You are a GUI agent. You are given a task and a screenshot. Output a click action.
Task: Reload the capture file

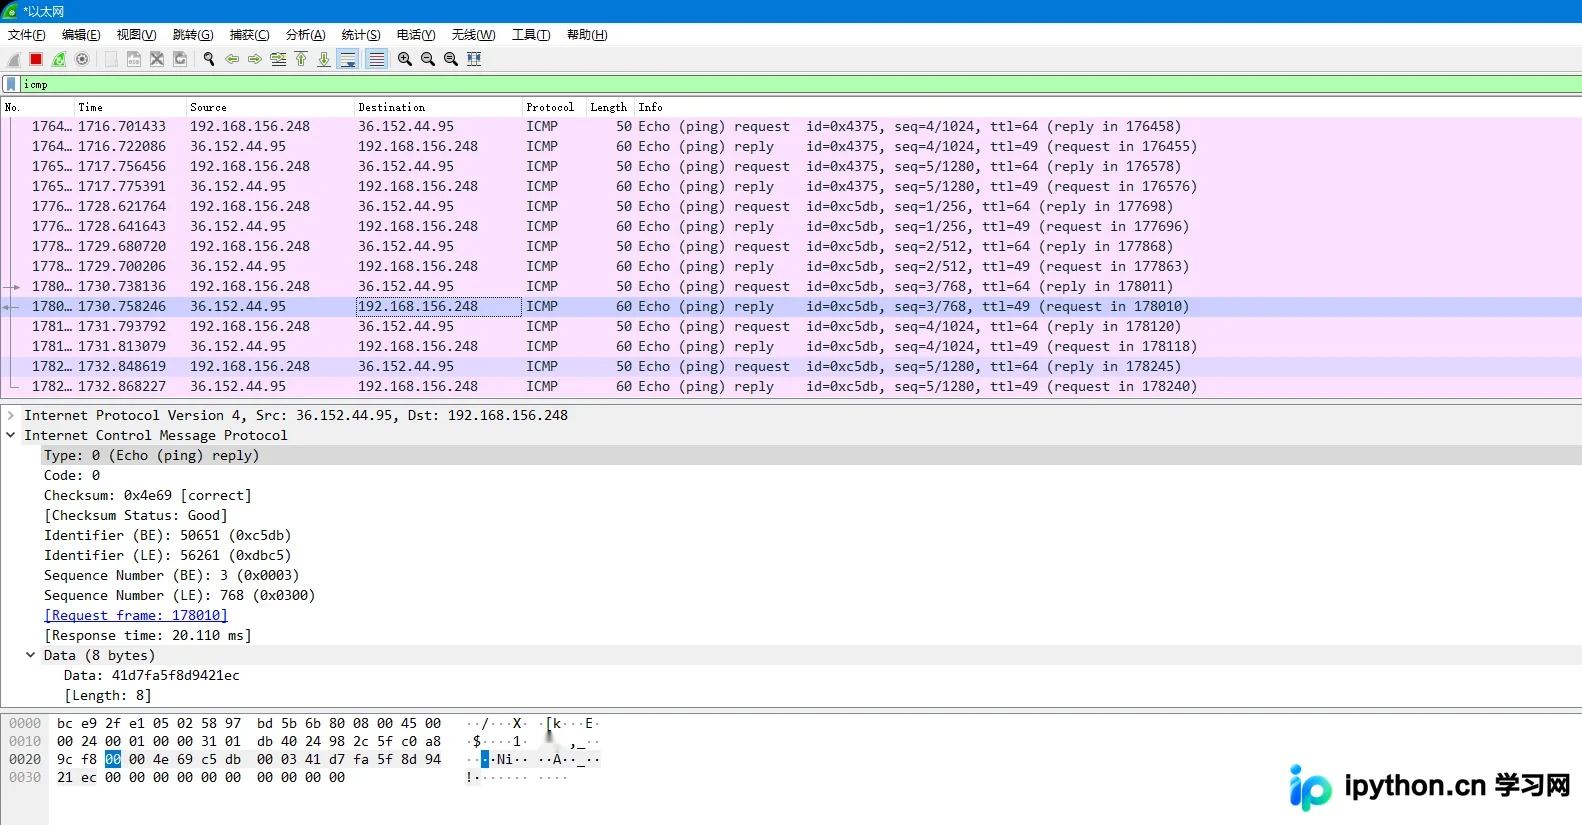[x=180, y=59]
